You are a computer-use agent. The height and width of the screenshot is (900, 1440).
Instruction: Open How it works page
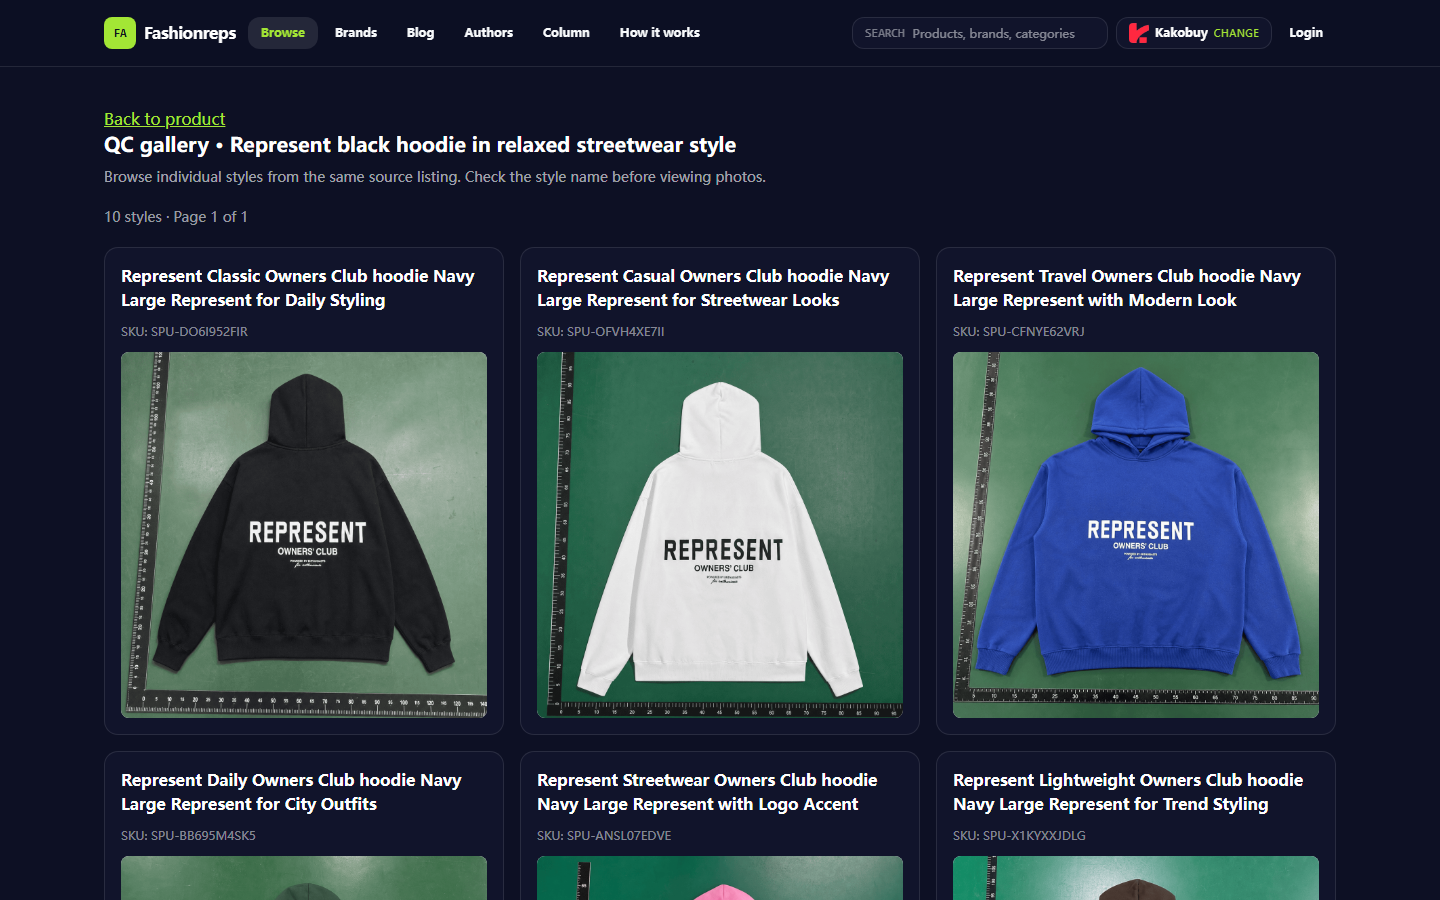[x=660, y=33]
